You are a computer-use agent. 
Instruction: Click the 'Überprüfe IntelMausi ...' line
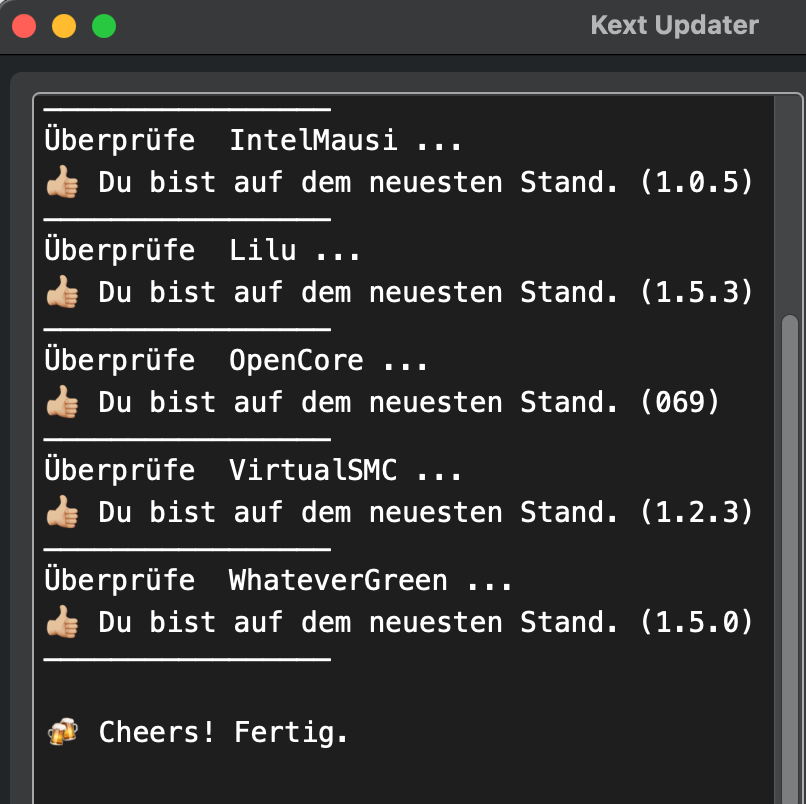point(253,140)
